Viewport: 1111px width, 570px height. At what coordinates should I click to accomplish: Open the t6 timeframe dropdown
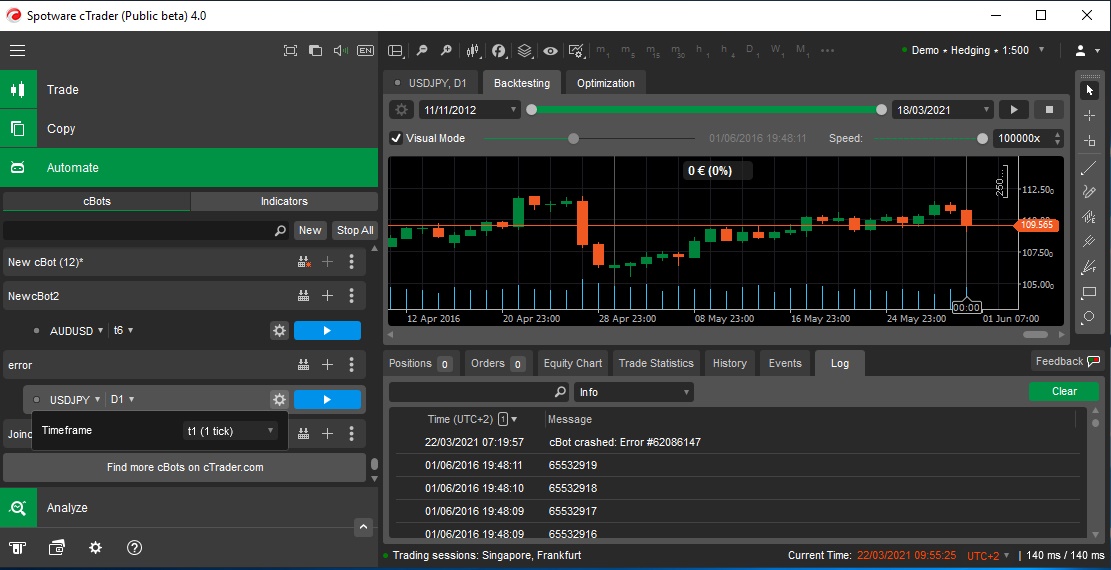tap(123, 330)
